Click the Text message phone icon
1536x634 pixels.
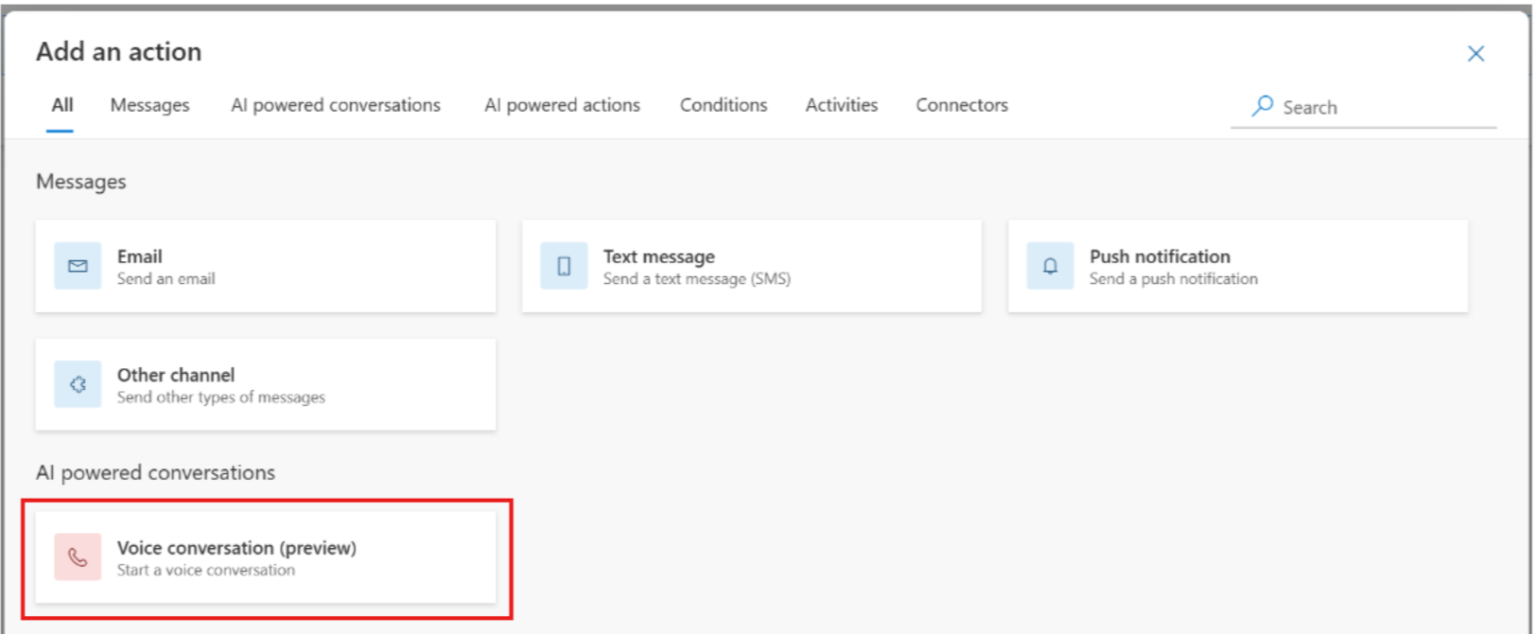tap(564, 265)
